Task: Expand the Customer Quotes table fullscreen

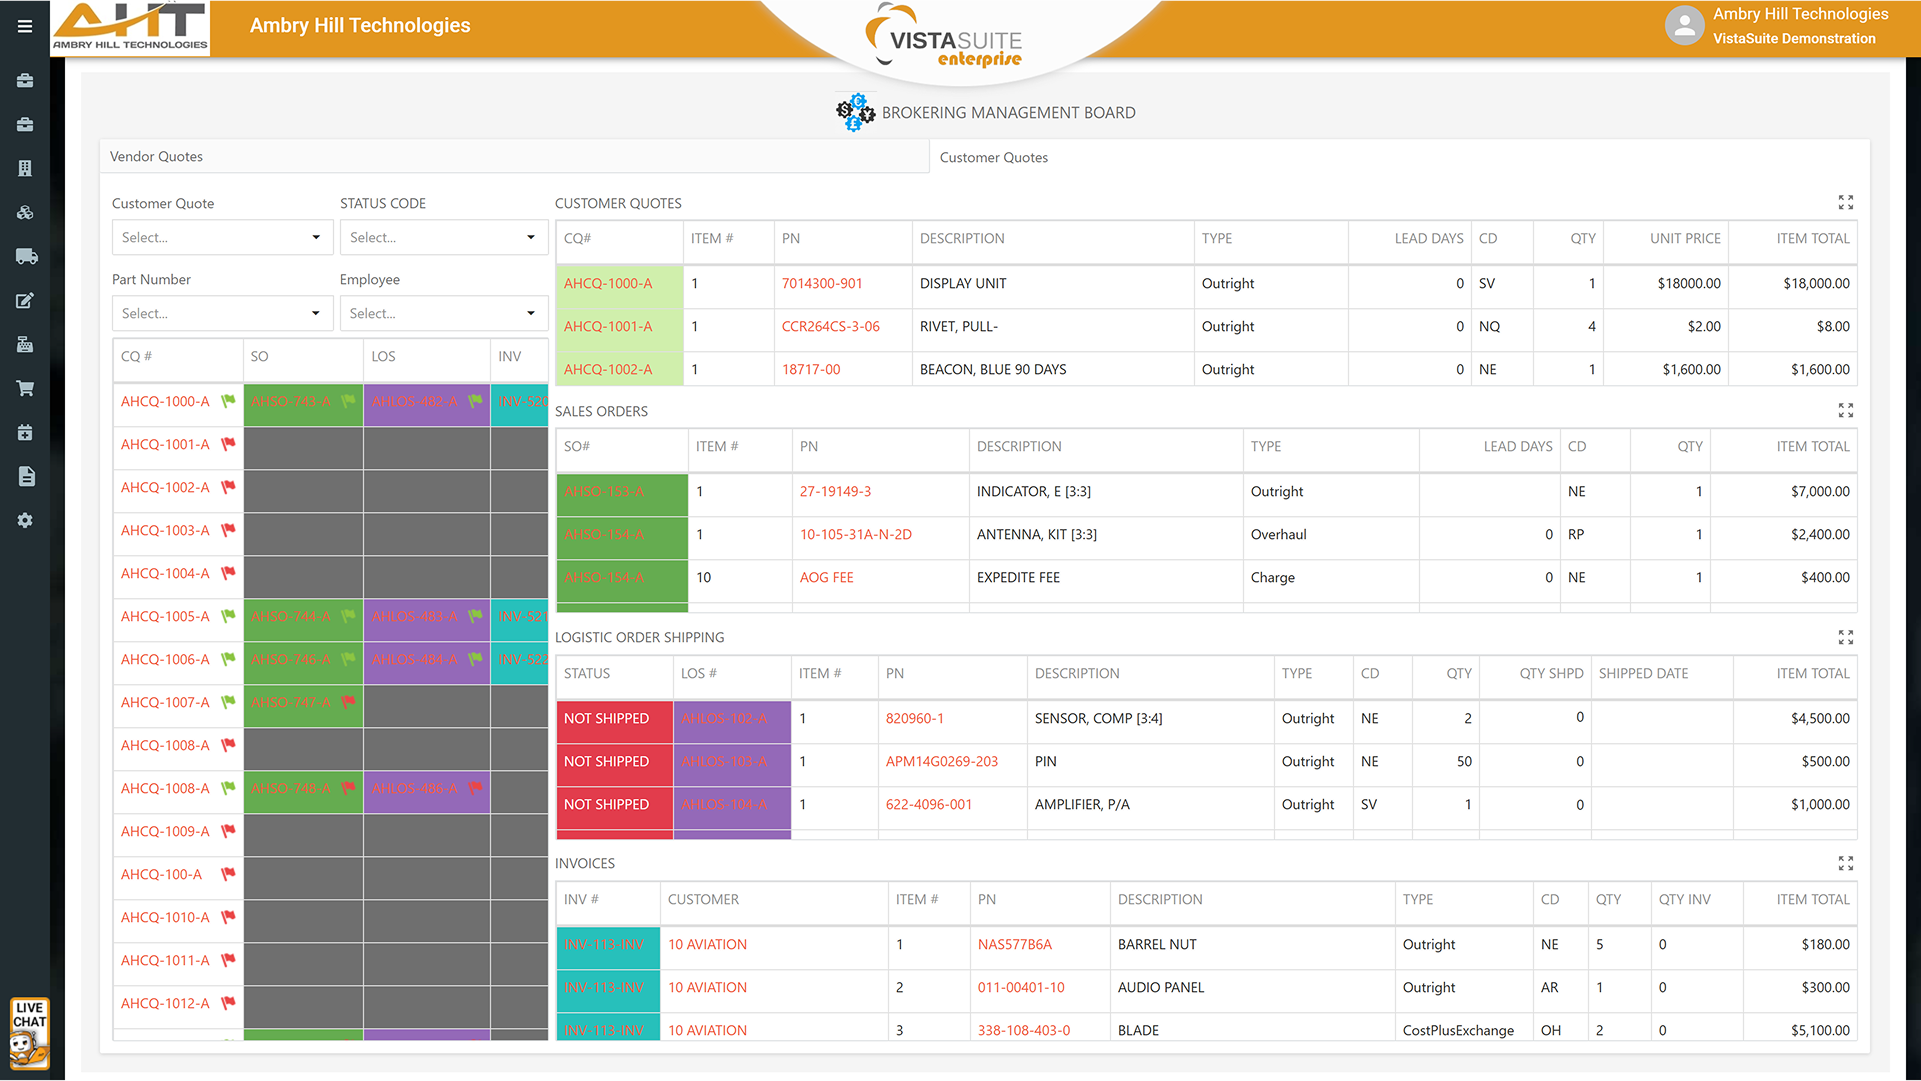Action: [x=1845, y=203]
